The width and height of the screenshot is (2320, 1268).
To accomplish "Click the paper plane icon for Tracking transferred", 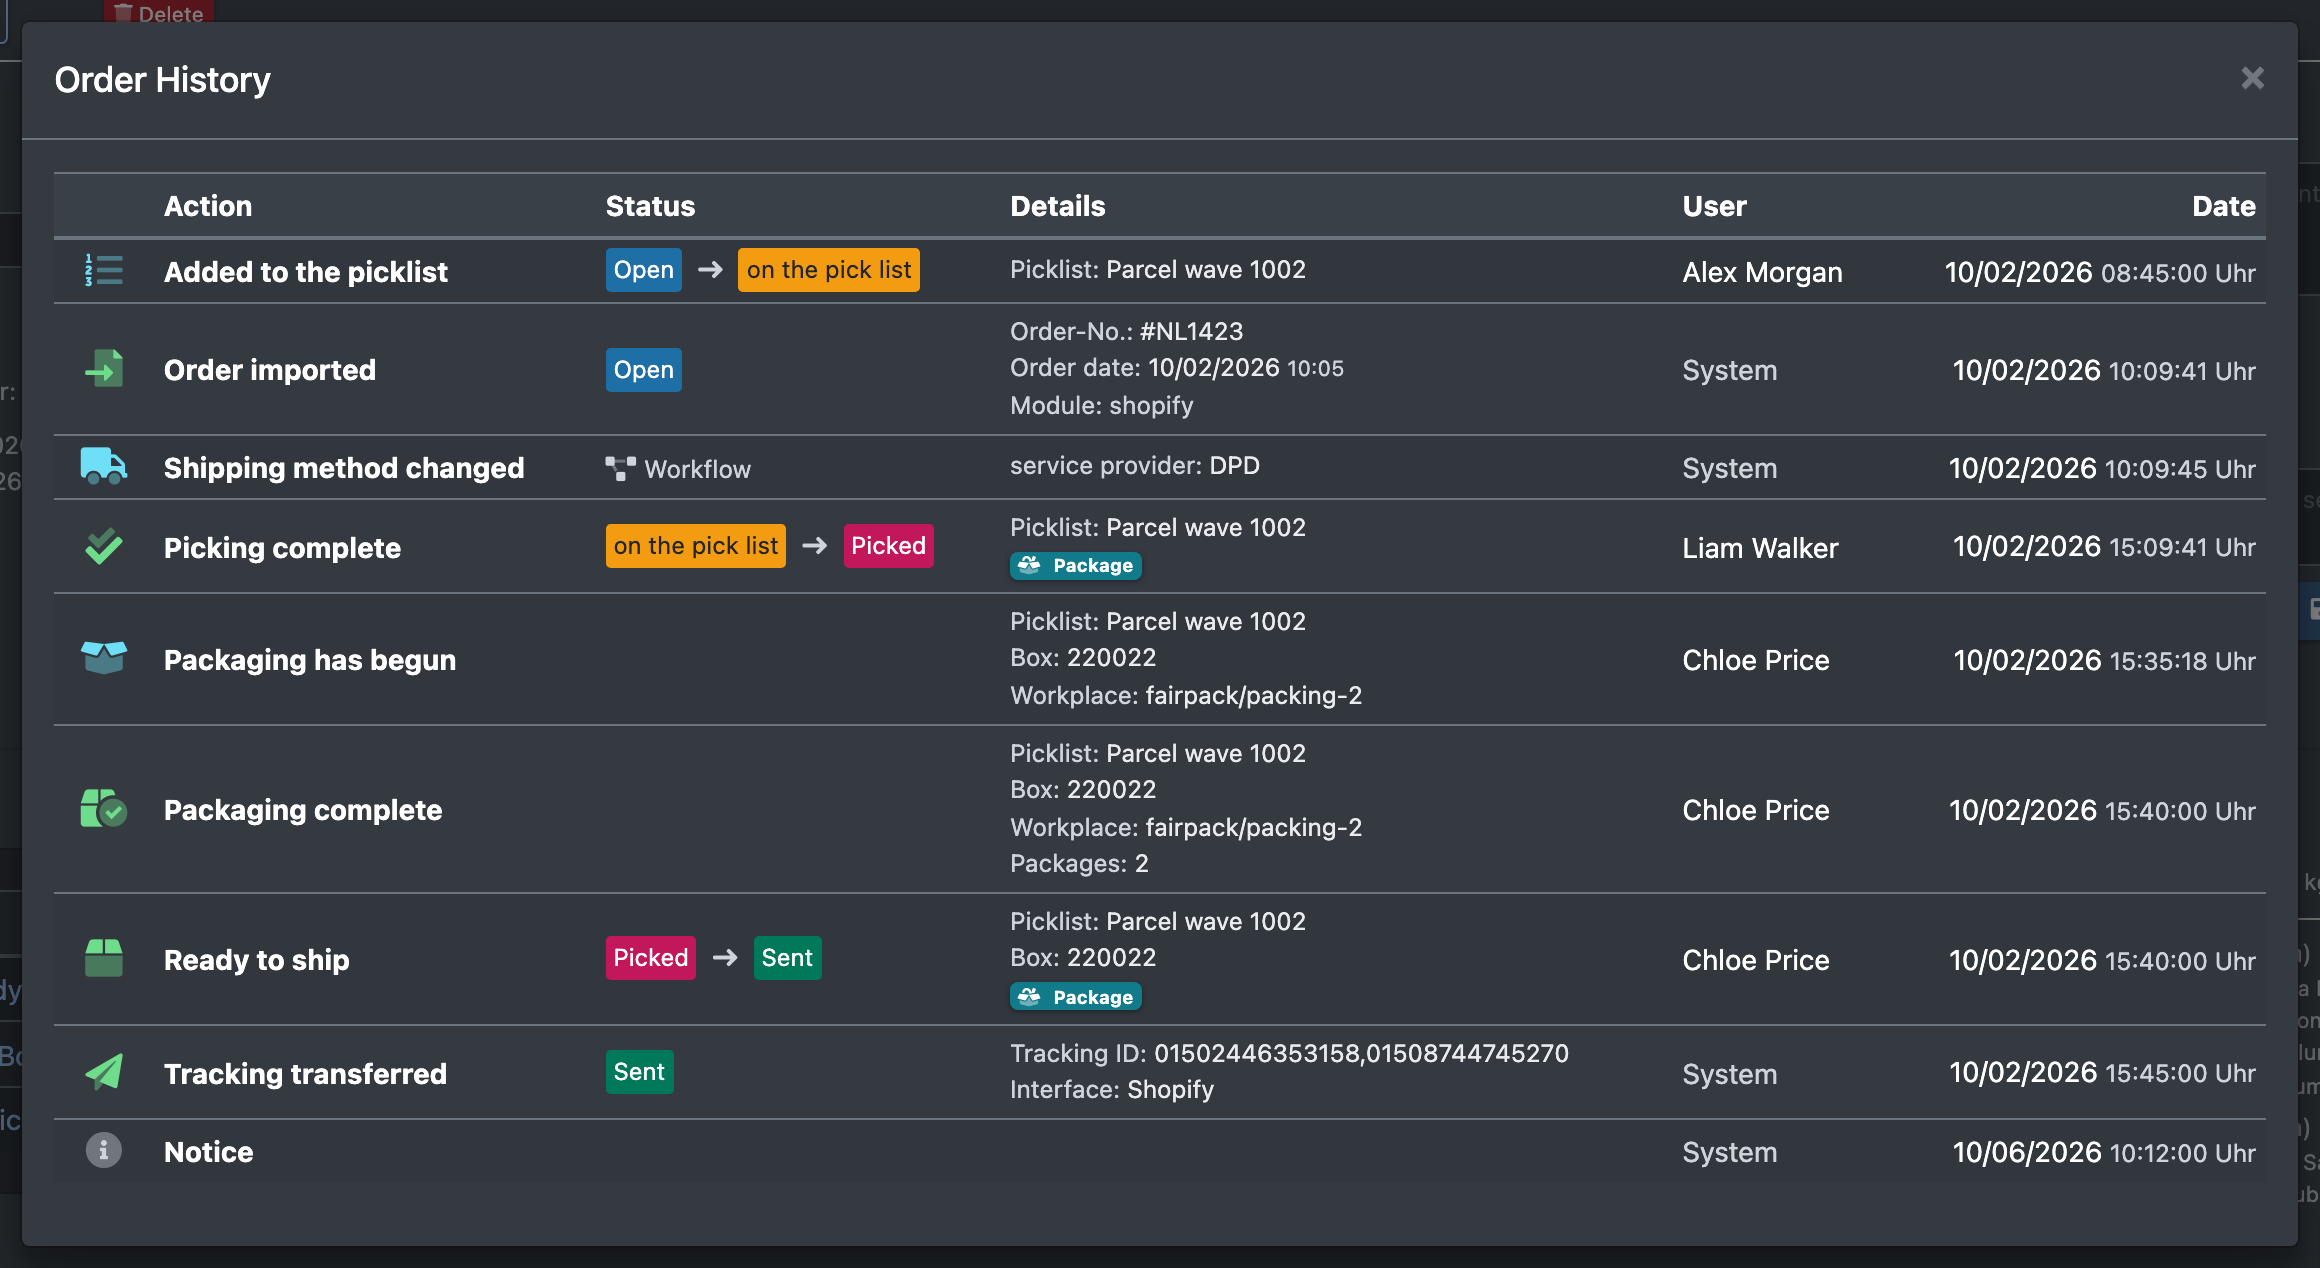I will click(x=104, y=1072).
